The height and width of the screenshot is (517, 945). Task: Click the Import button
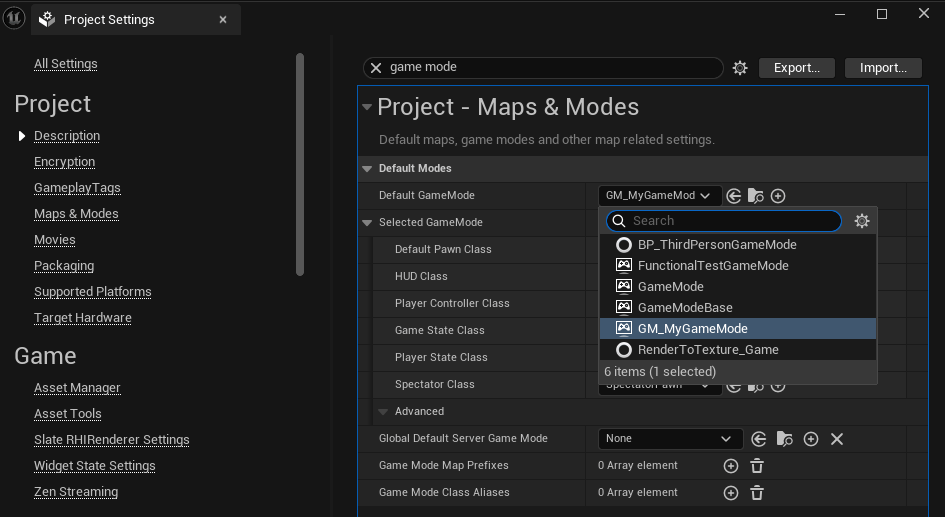(x=883, y=68)
